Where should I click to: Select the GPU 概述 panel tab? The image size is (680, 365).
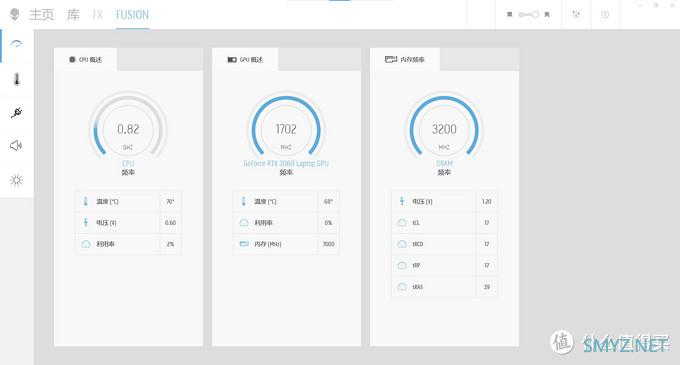coord(245,59)
